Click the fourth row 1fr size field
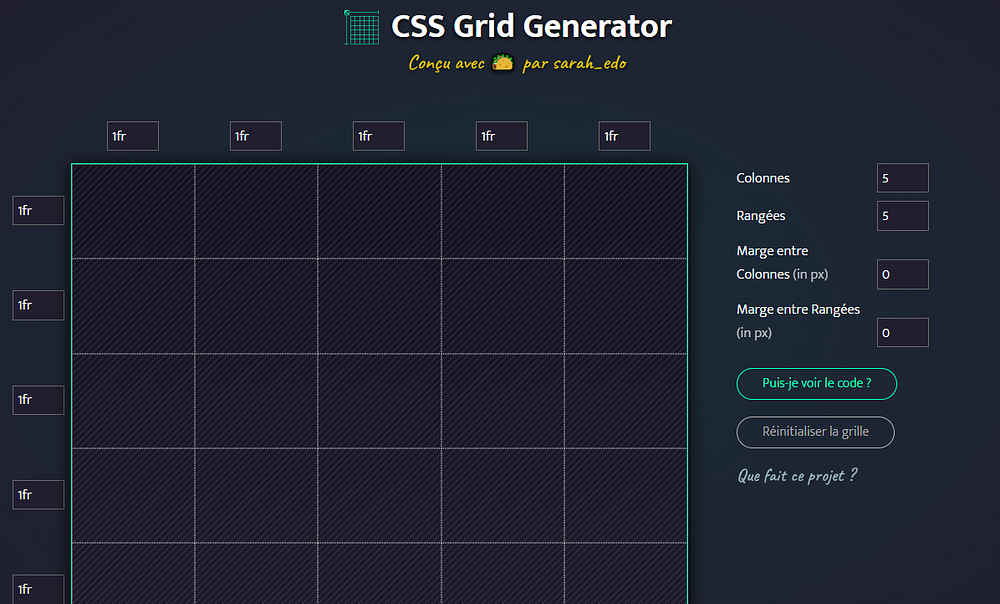1000x604 pixels. 38,495
